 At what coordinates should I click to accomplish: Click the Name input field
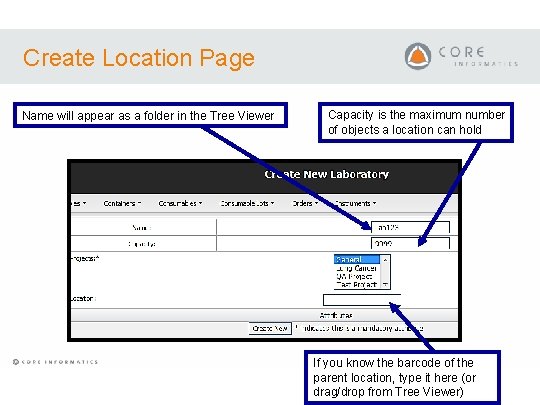[410, 227]
